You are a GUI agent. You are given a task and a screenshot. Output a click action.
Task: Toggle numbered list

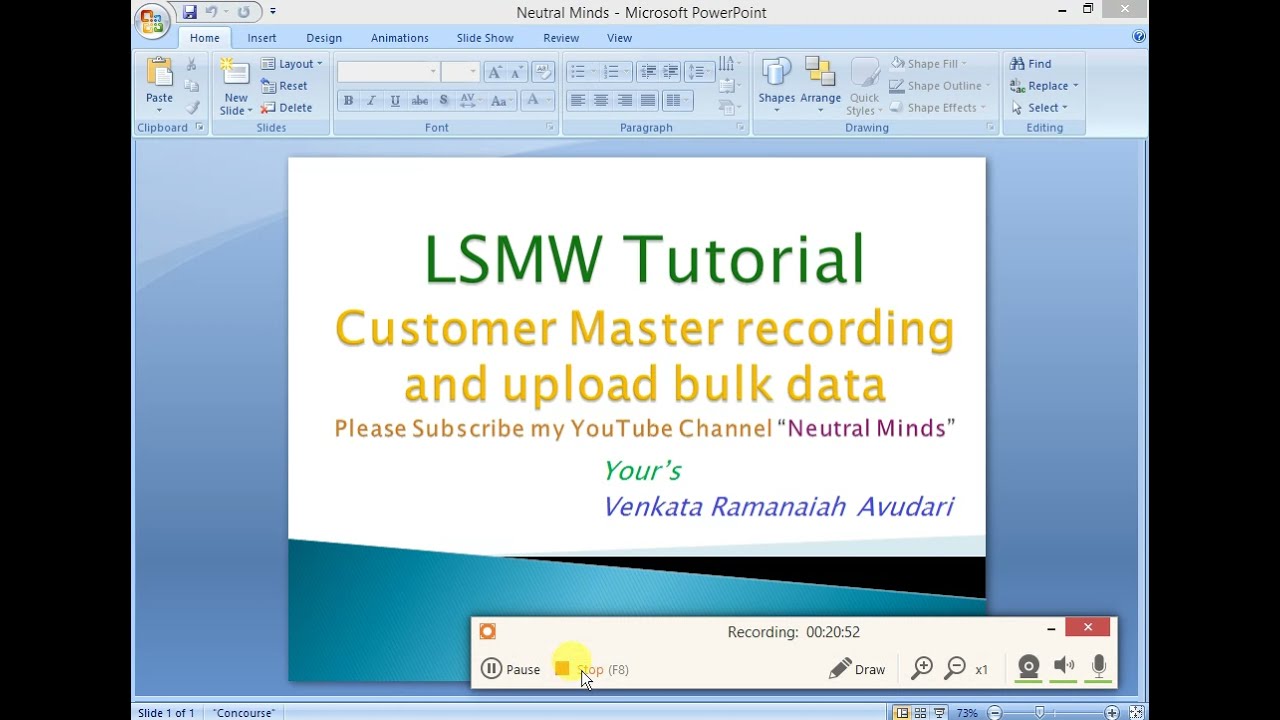(x=614, y=72)
